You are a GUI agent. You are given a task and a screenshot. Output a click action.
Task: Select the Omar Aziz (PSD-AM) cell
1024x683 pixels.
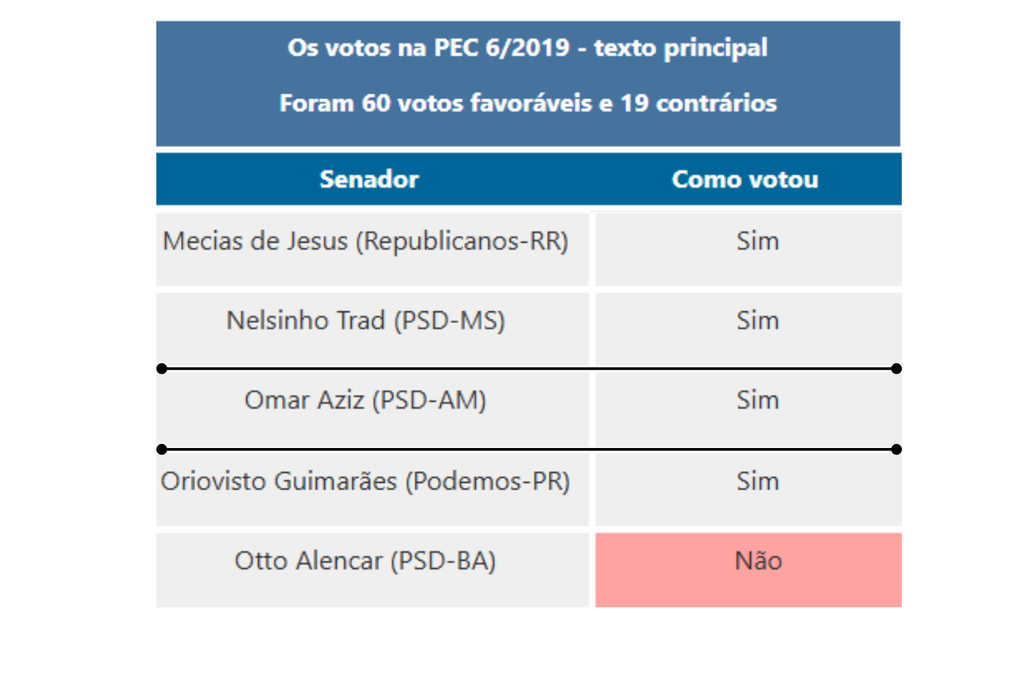point(372,409)
